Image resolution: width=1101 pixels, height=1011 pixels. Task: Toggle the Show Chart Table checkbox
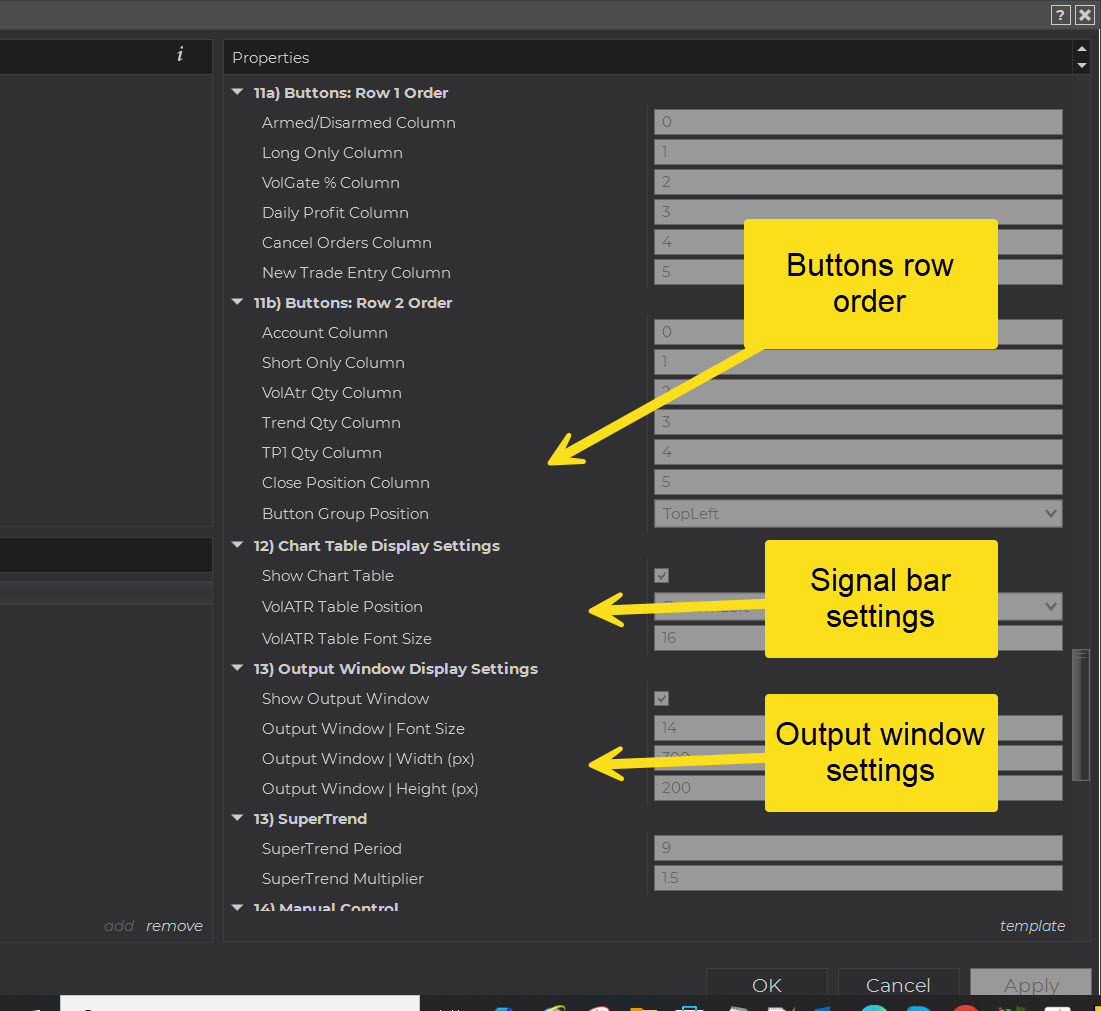(x=661, y=576)
